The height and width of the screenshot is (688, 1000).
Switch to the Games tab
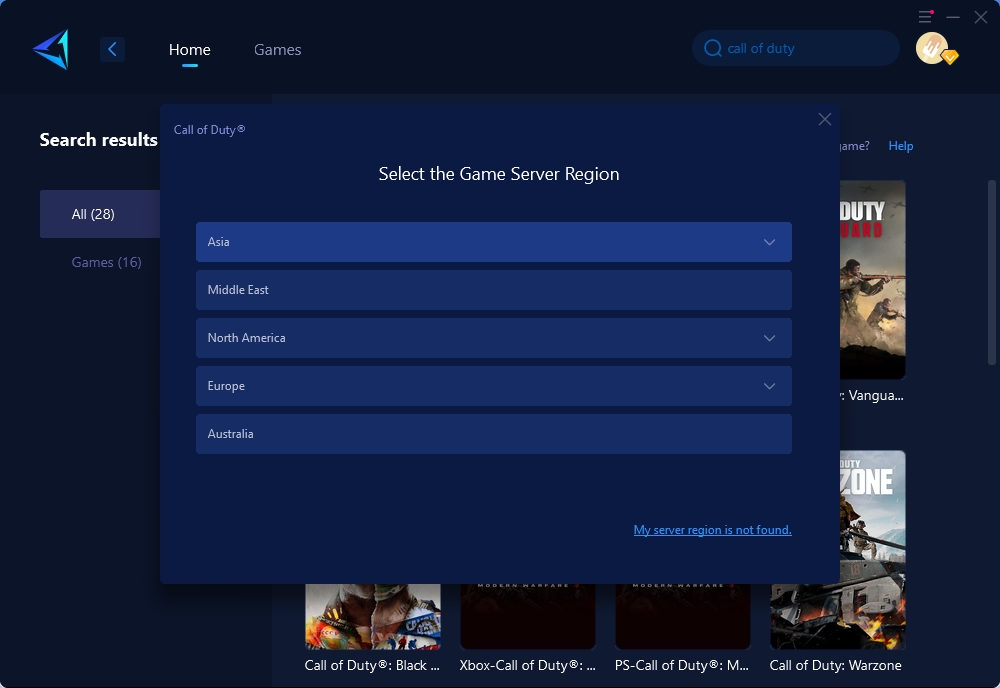(277, 49)
